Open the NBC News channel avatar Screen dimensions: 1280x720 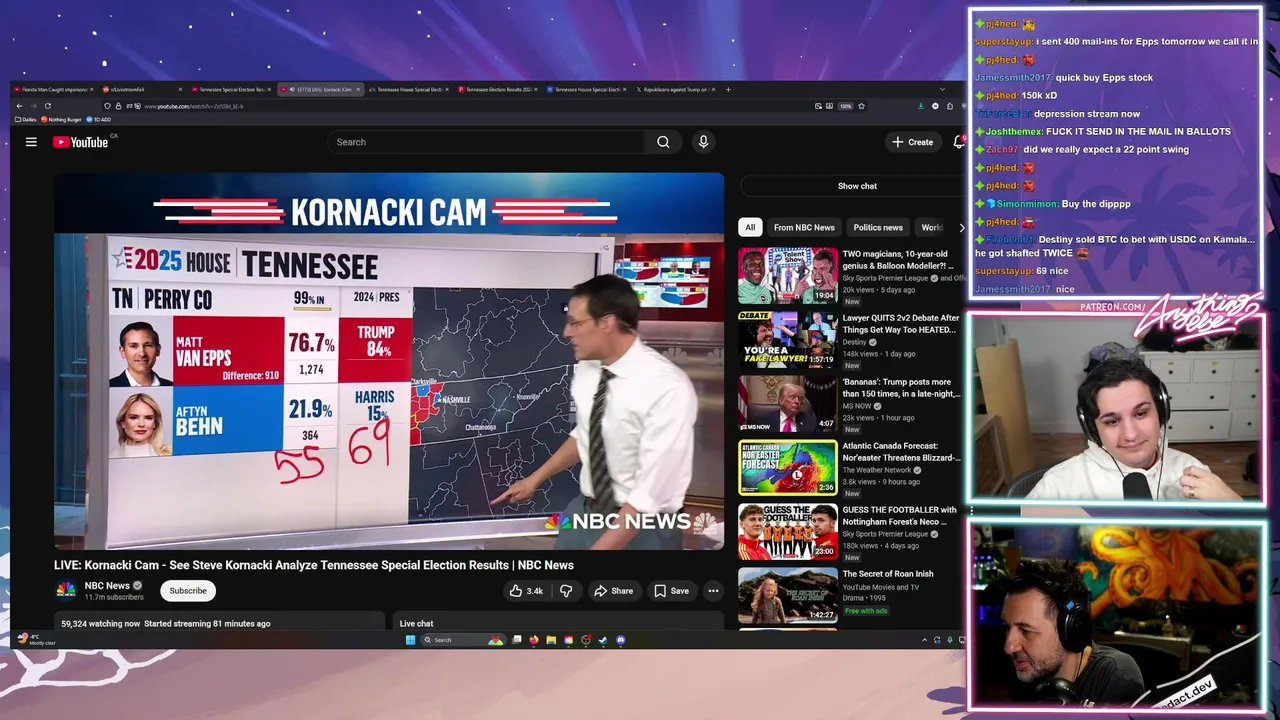coord(66,590)
